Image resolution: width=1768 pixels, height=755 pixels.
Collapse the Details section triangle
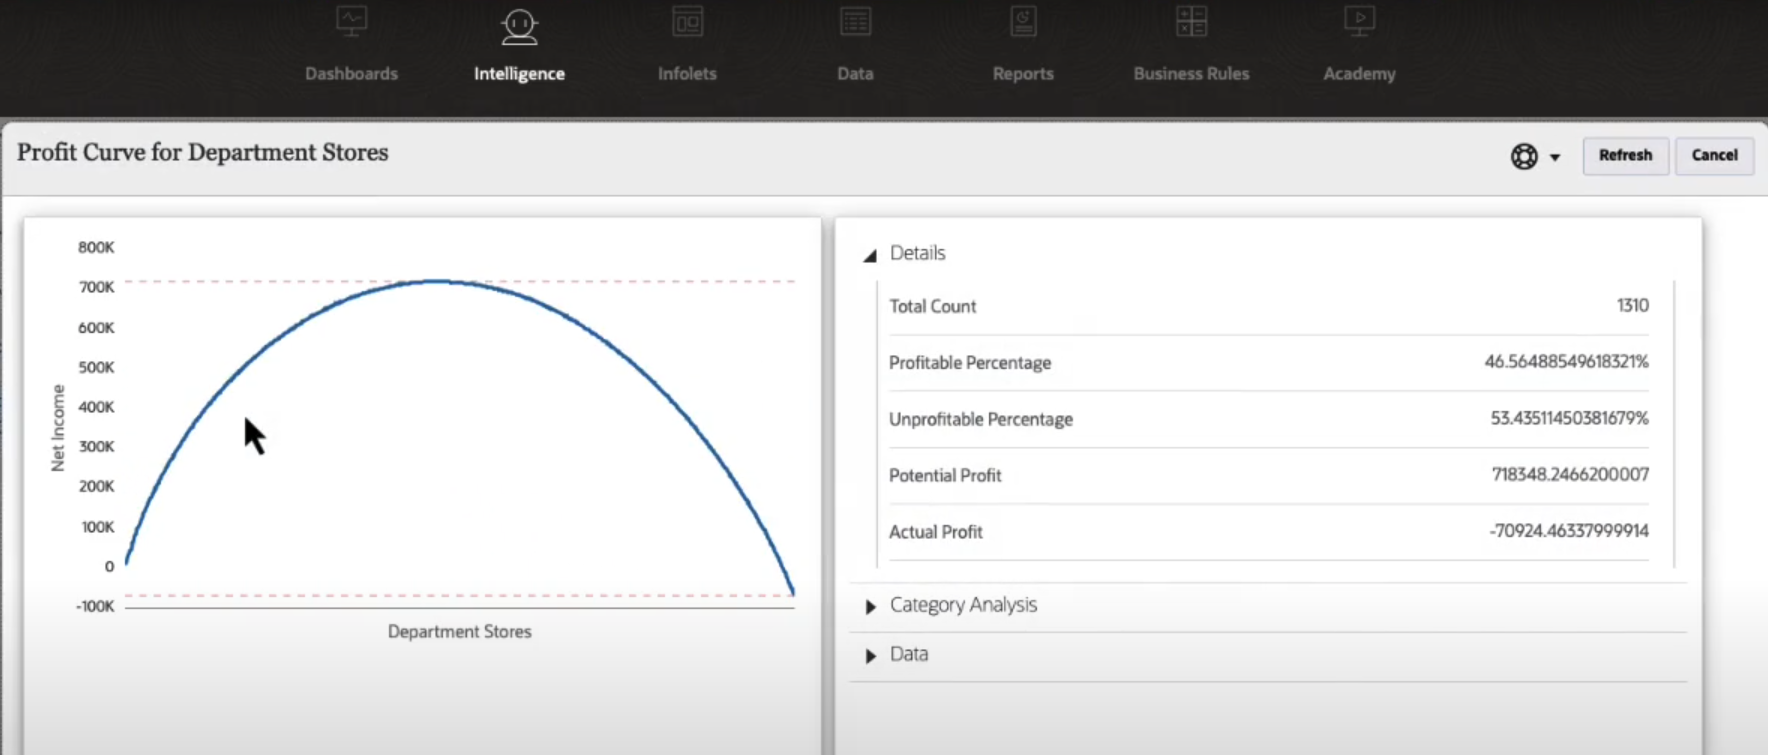pos(870,255)
